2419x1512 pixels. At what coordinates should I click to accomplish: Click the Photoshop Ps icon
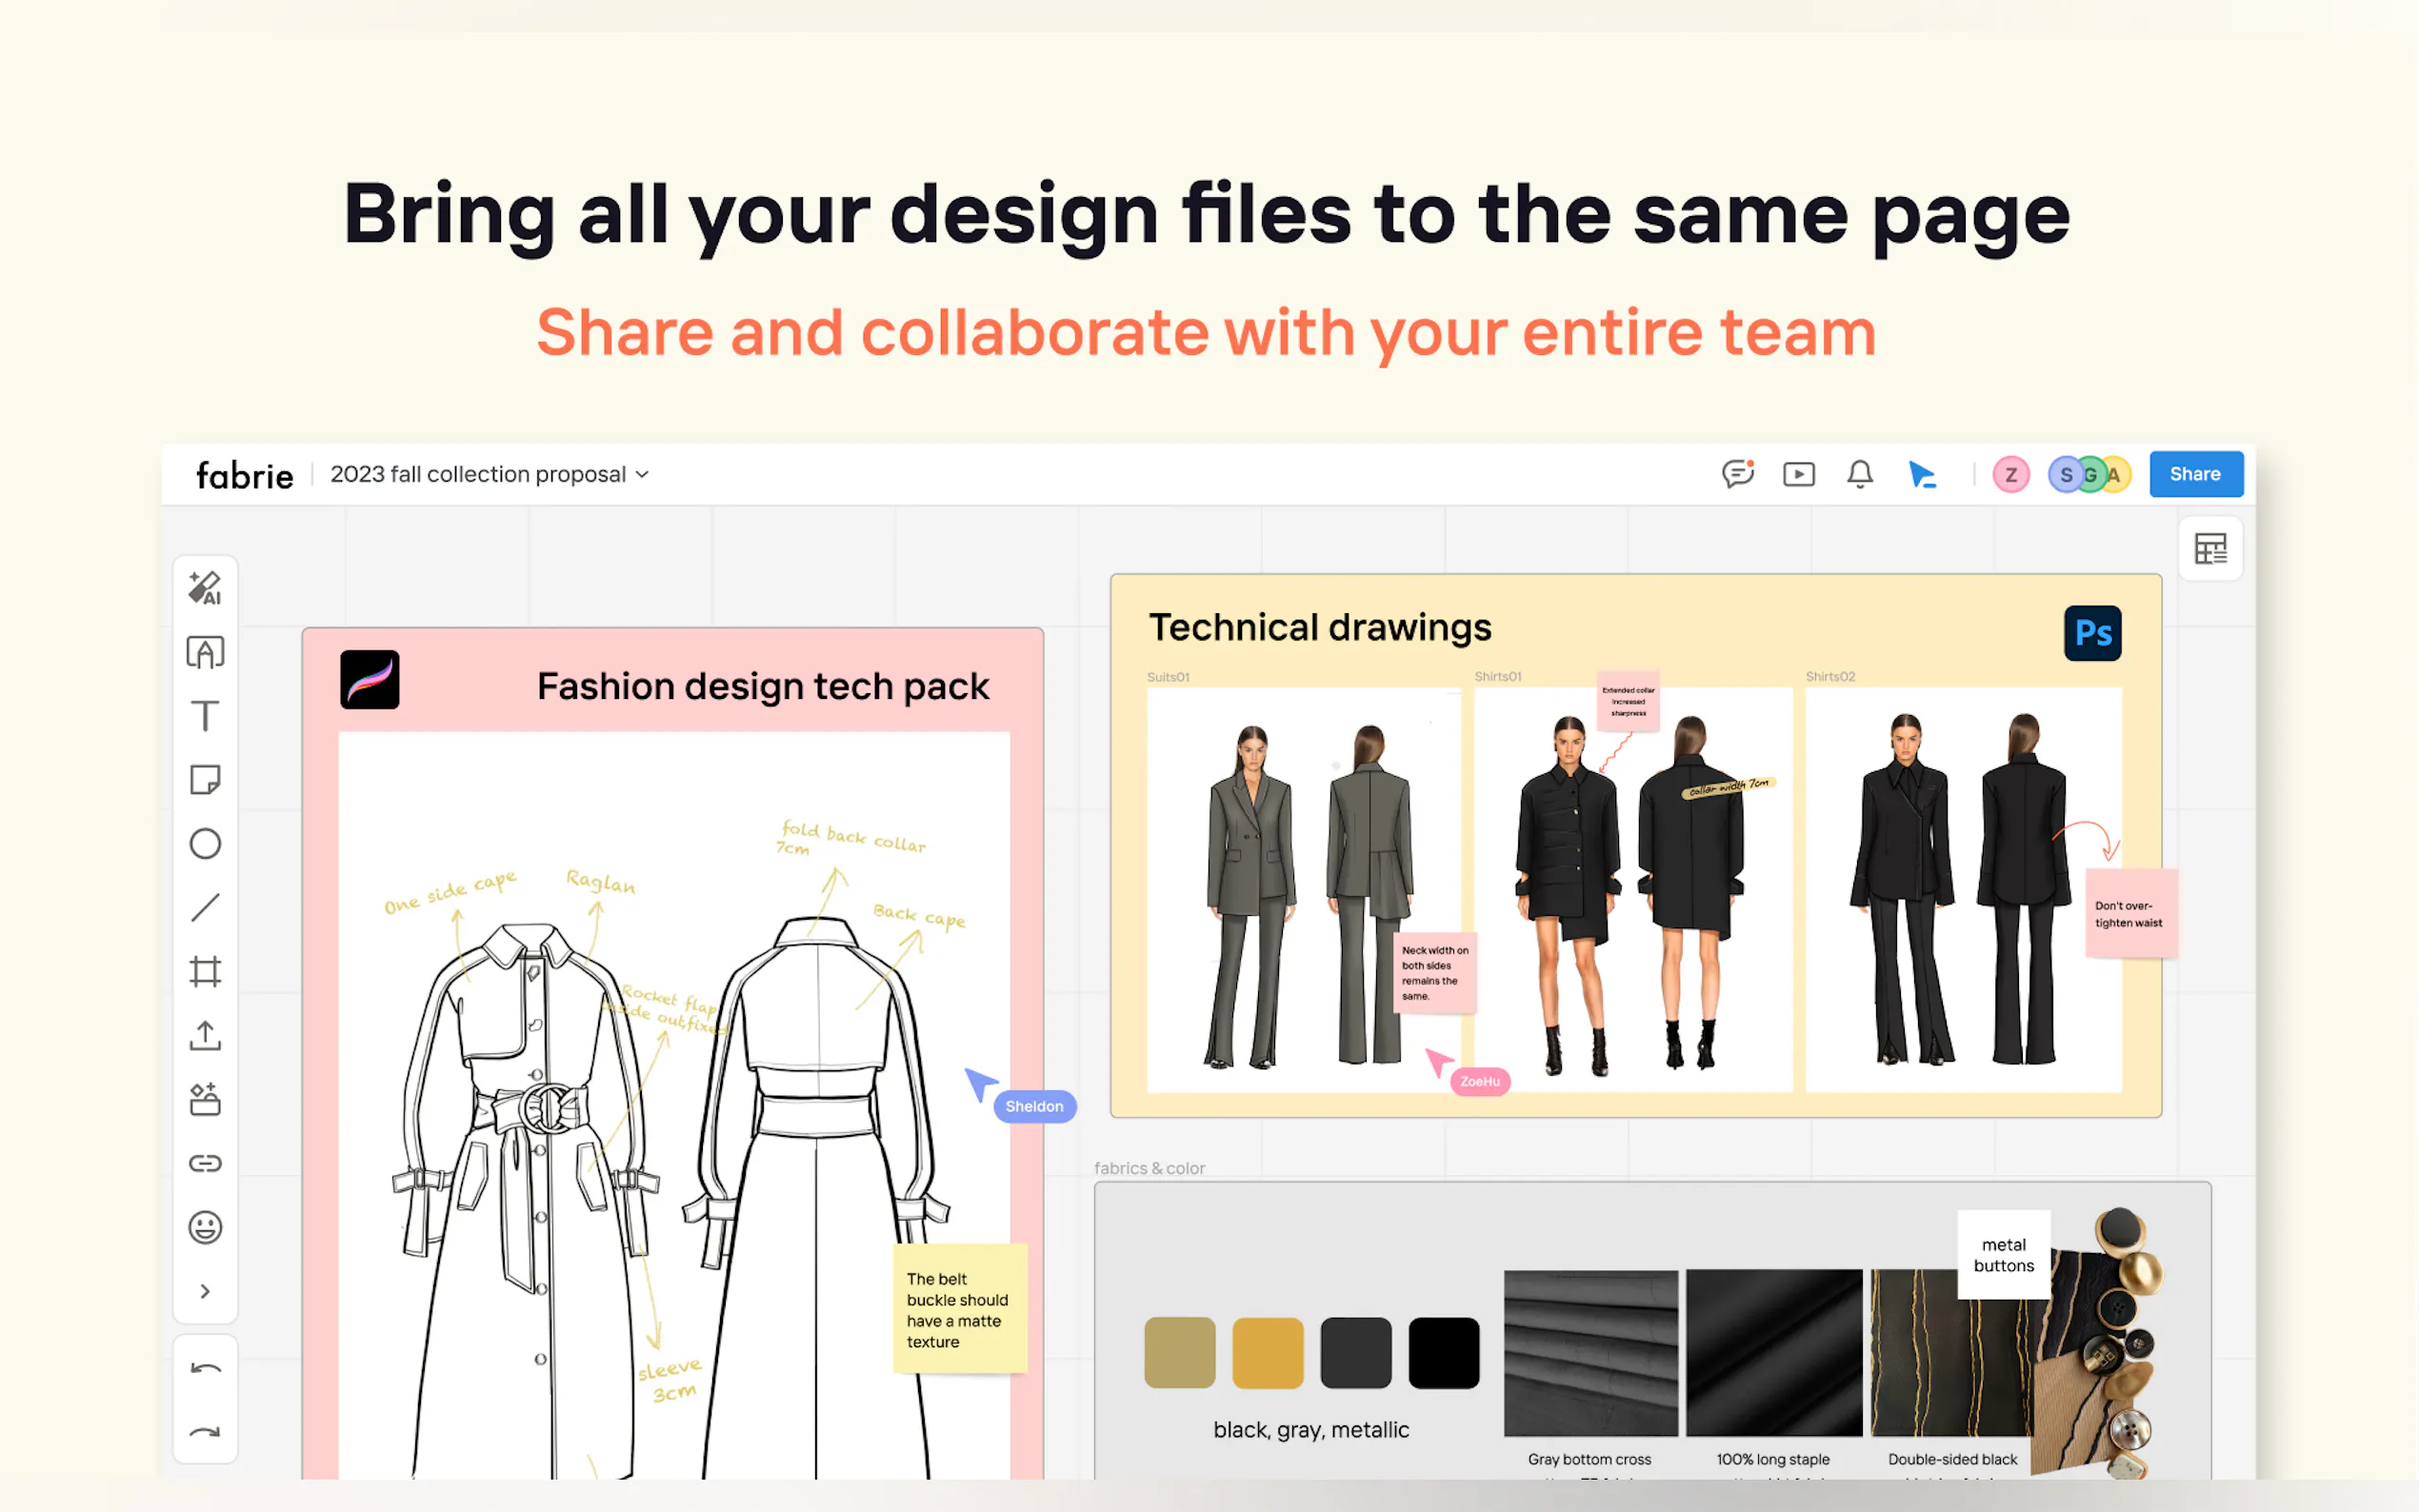pos(2092,633)
